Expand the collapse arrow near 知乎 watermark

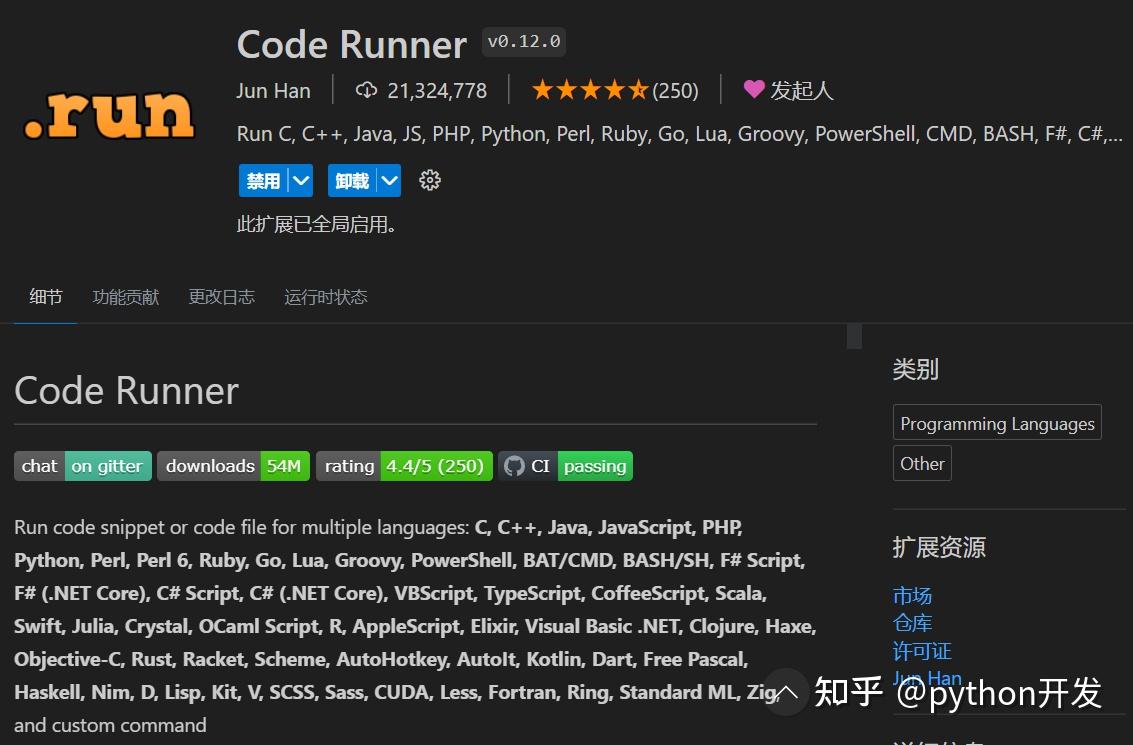[786, 691]
